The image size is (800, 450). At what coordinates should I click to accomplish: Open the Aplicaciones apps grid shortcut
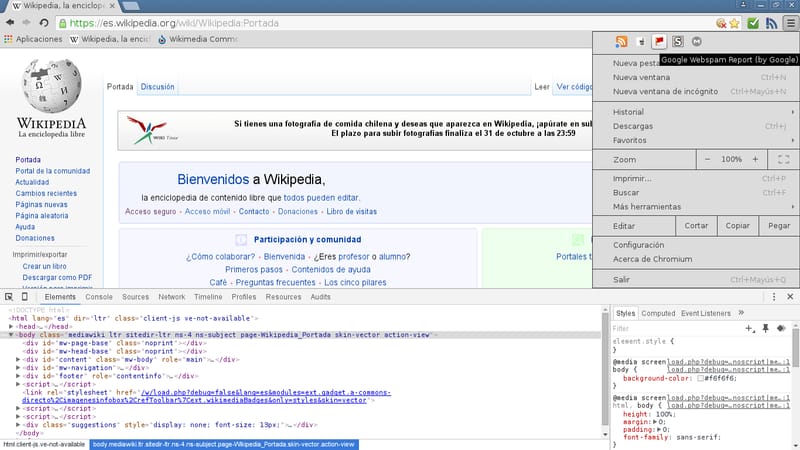33,39
